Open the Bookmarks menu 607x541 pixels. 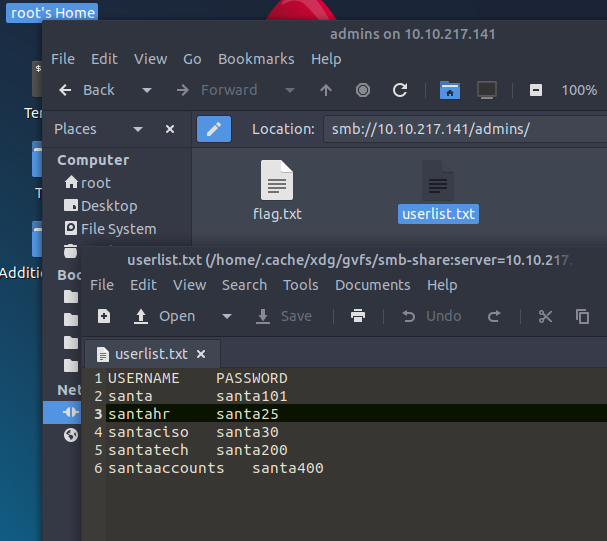(x=255, y=59)
